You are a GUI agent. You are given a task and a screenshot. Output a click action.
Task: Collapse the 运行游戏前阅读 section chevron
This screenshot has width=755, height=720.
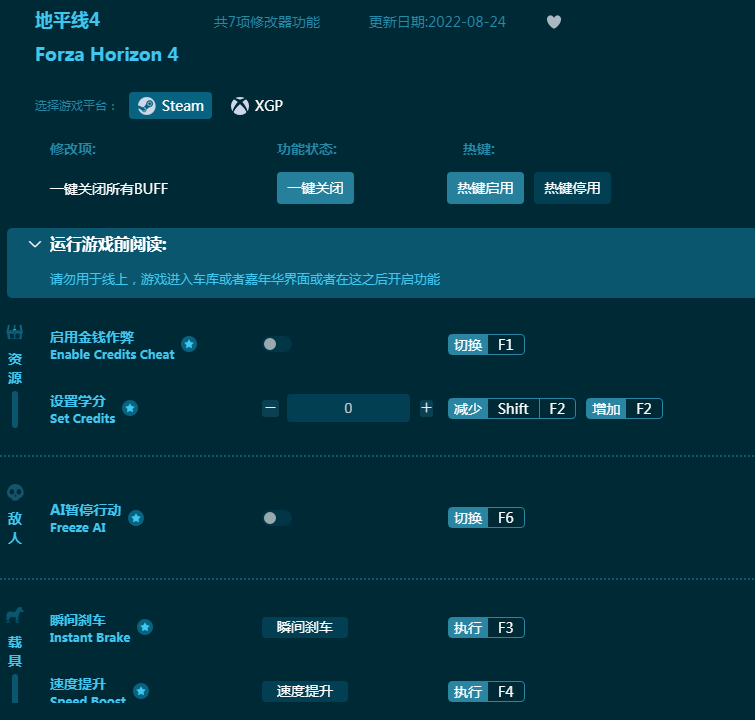tap(35, 244)
